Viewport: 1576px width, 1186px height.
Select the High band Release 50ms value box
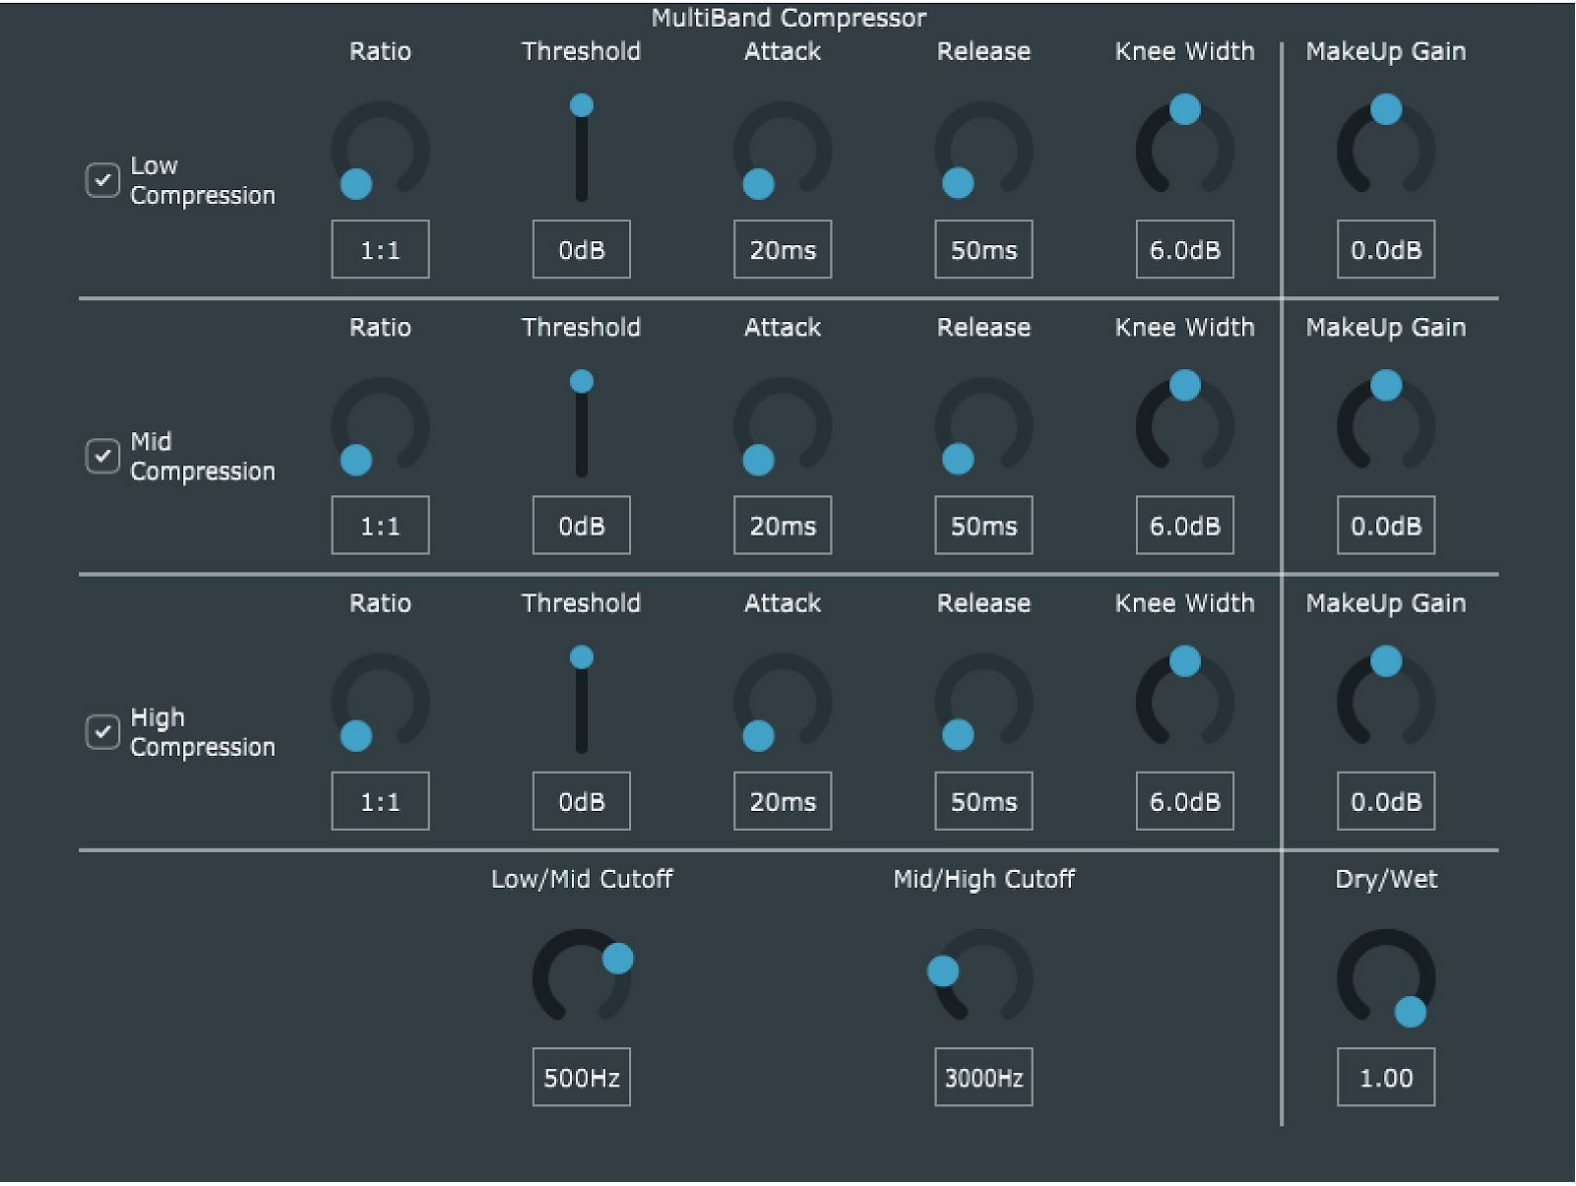coord(983,801)
